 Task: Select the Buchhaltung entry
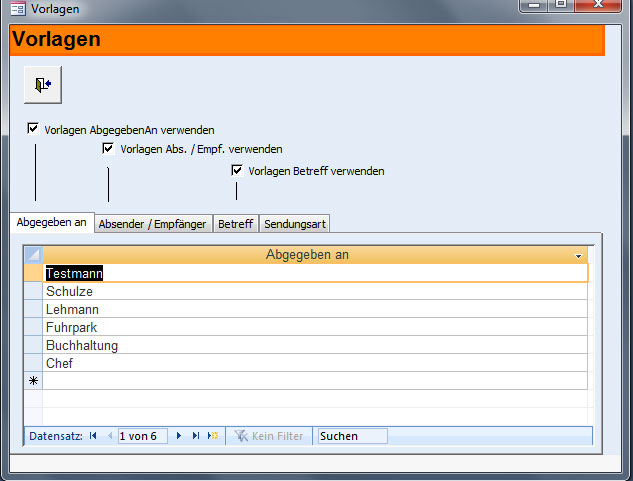pyautogui.click(x=315, y=345)
